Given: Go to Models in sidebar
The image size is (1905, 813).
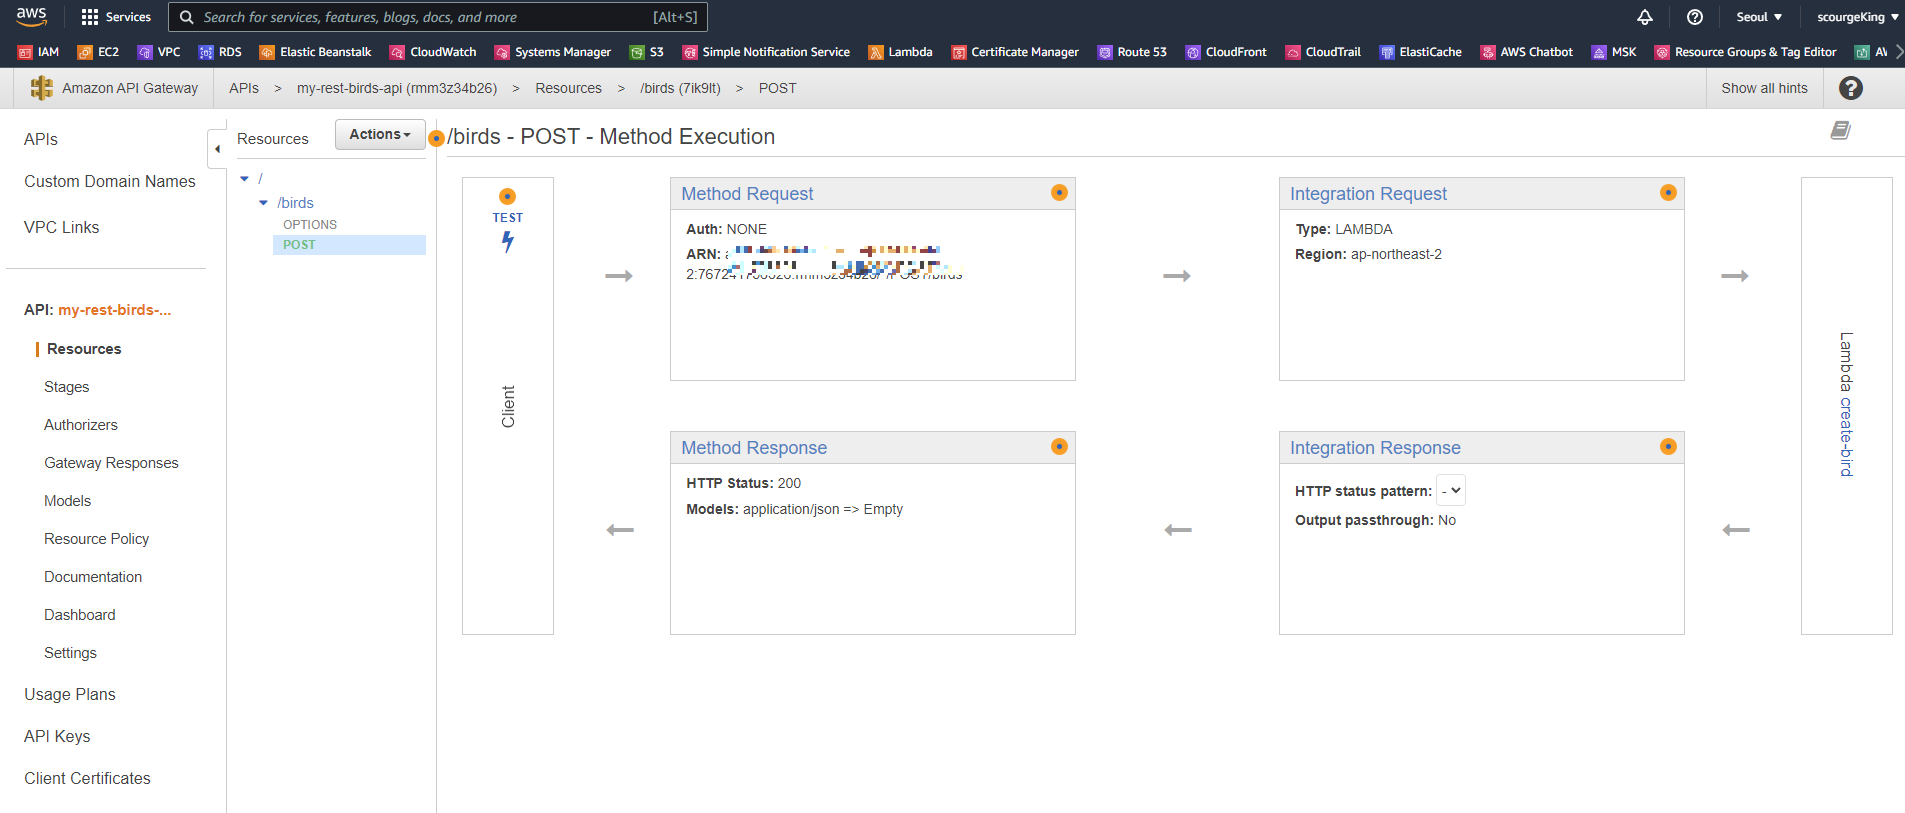Looking at the screenshot, I should tap(68, 501).
